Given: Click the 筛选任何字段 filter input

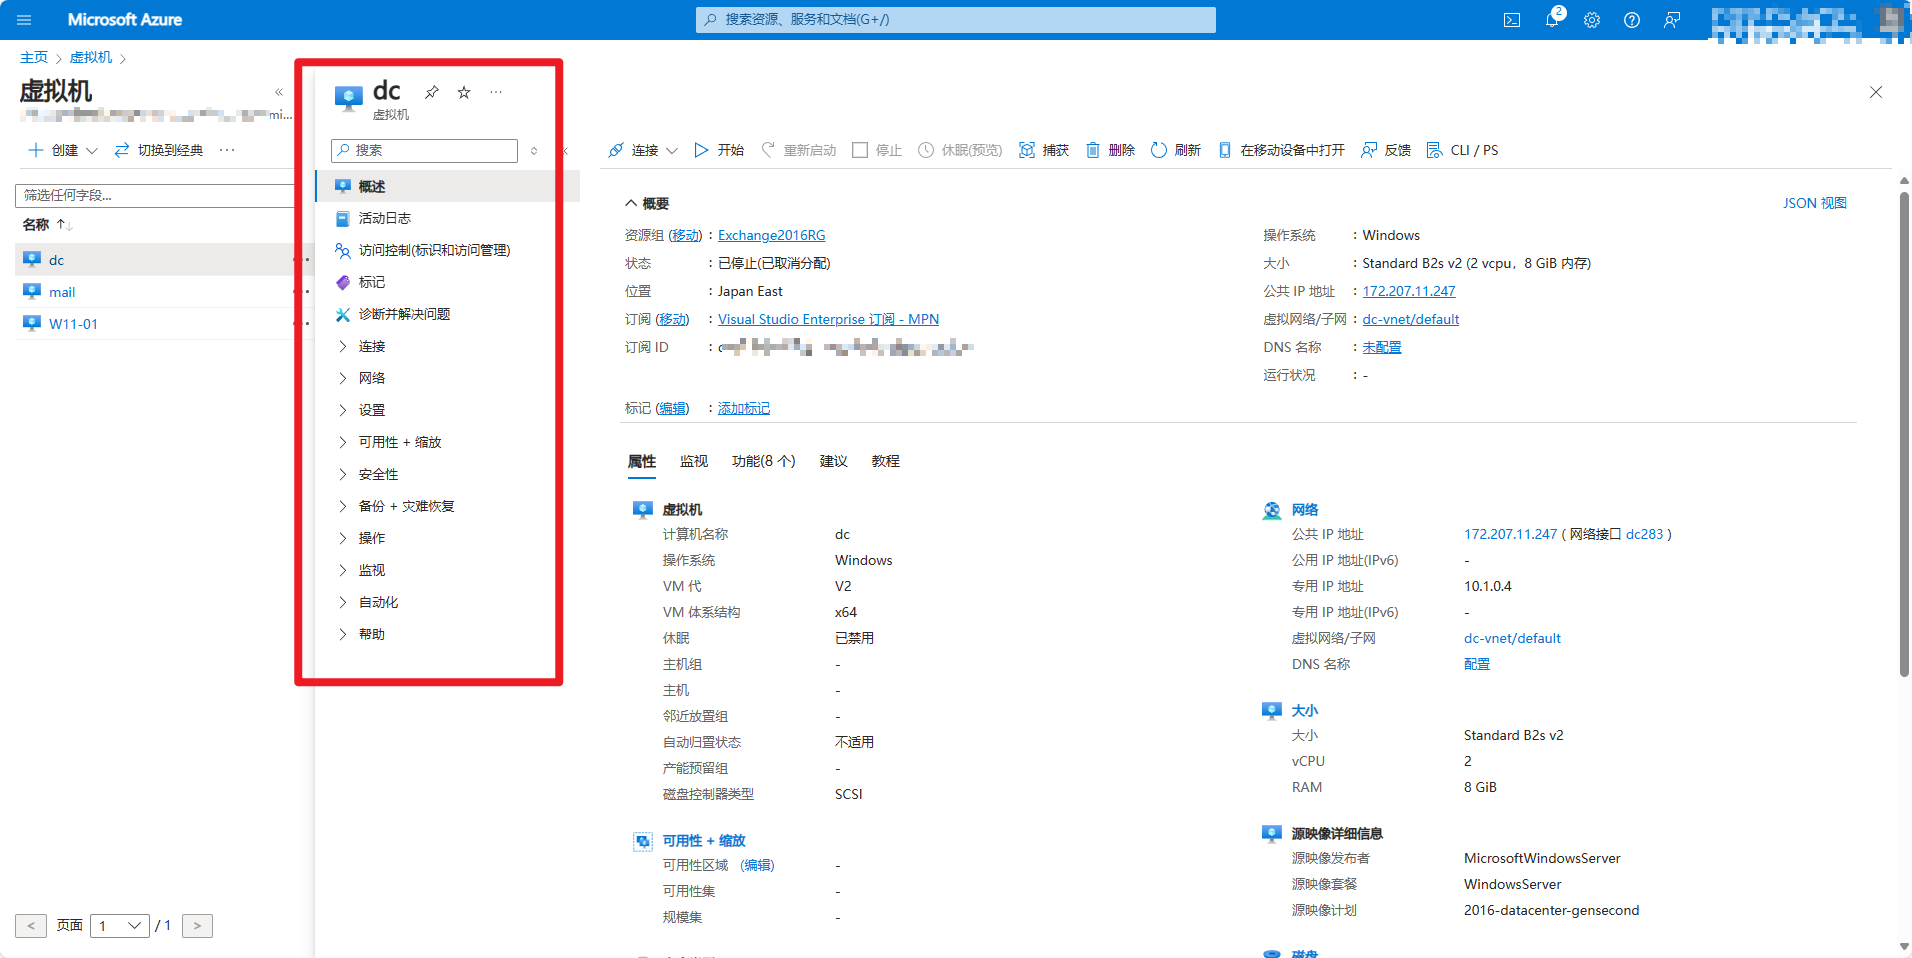Looking at the screenshot, I should pos(155,195).
